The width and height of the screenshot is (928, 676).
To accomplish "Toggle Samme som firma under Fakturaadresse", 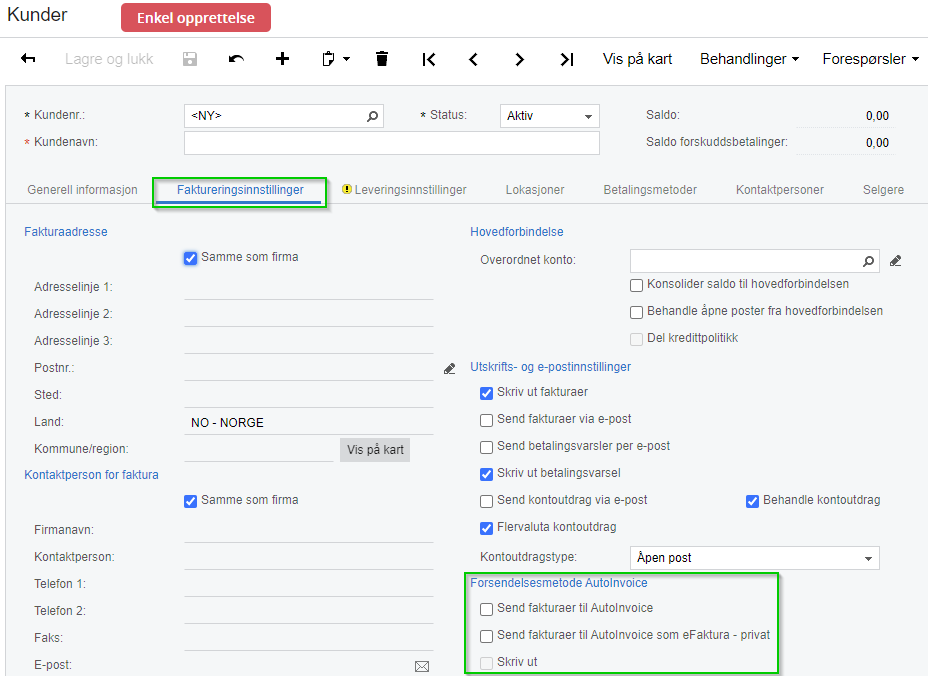I will [190, 258].
